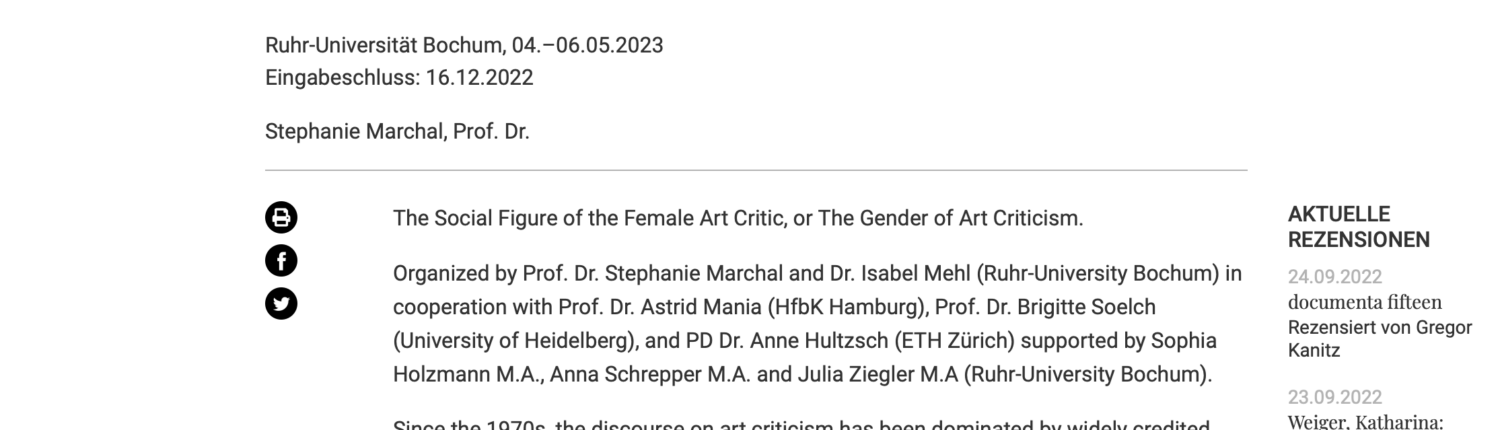Screen dimensions: 1500x430
Task: Click author line Stephanie Marchal, Prof. Dr.
Action: 397,131
